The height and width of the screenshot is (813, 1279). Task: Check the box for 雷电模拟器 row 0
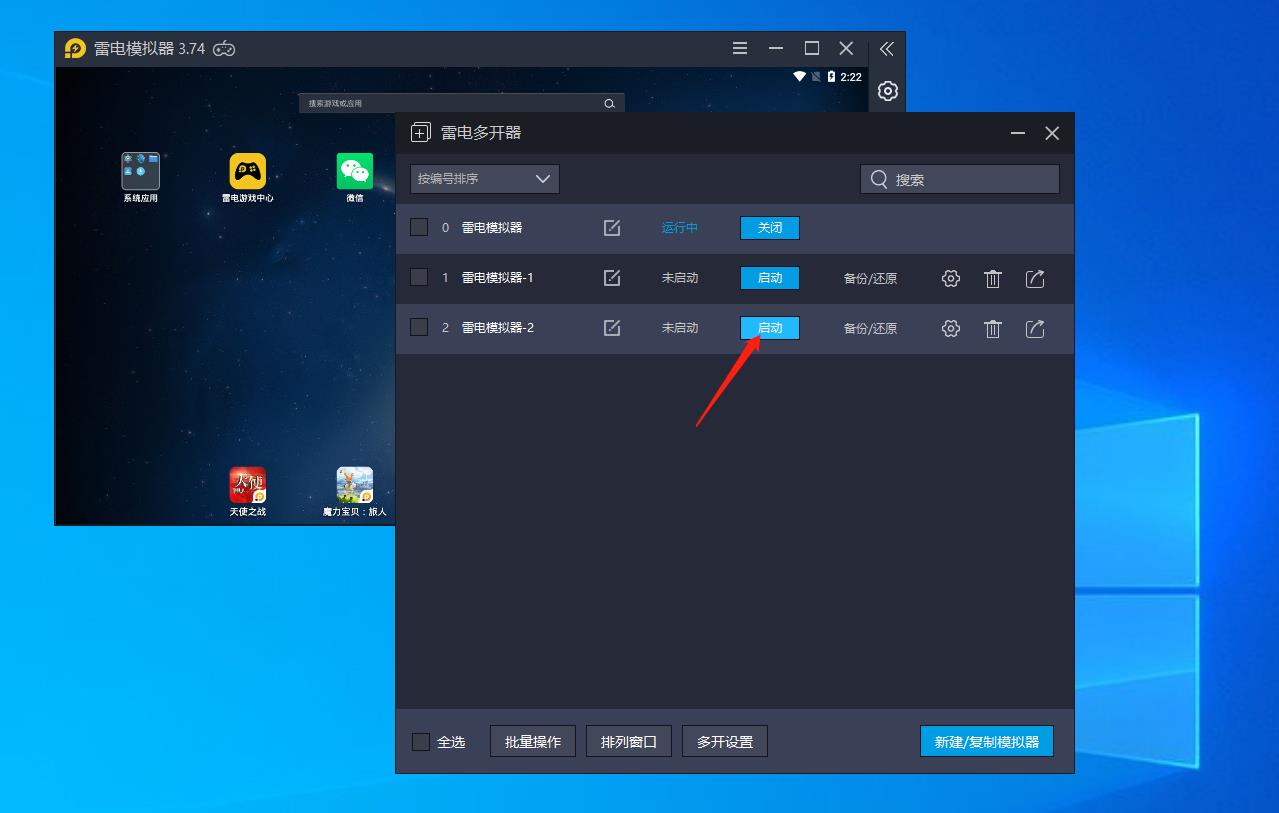tap(420, 227)
